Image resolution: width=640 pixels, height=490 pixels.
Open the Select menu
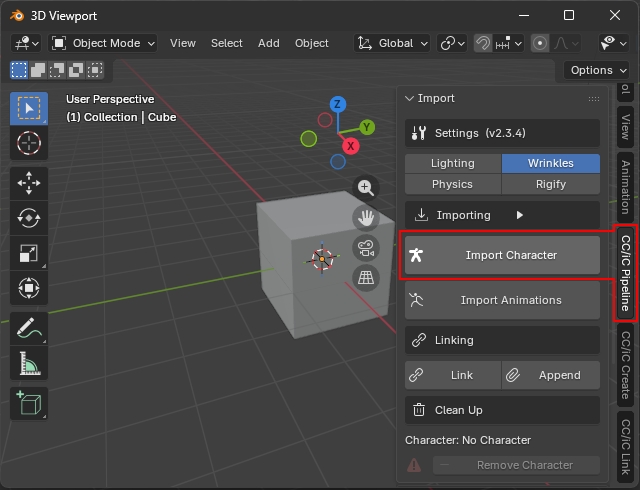(227, 43)
